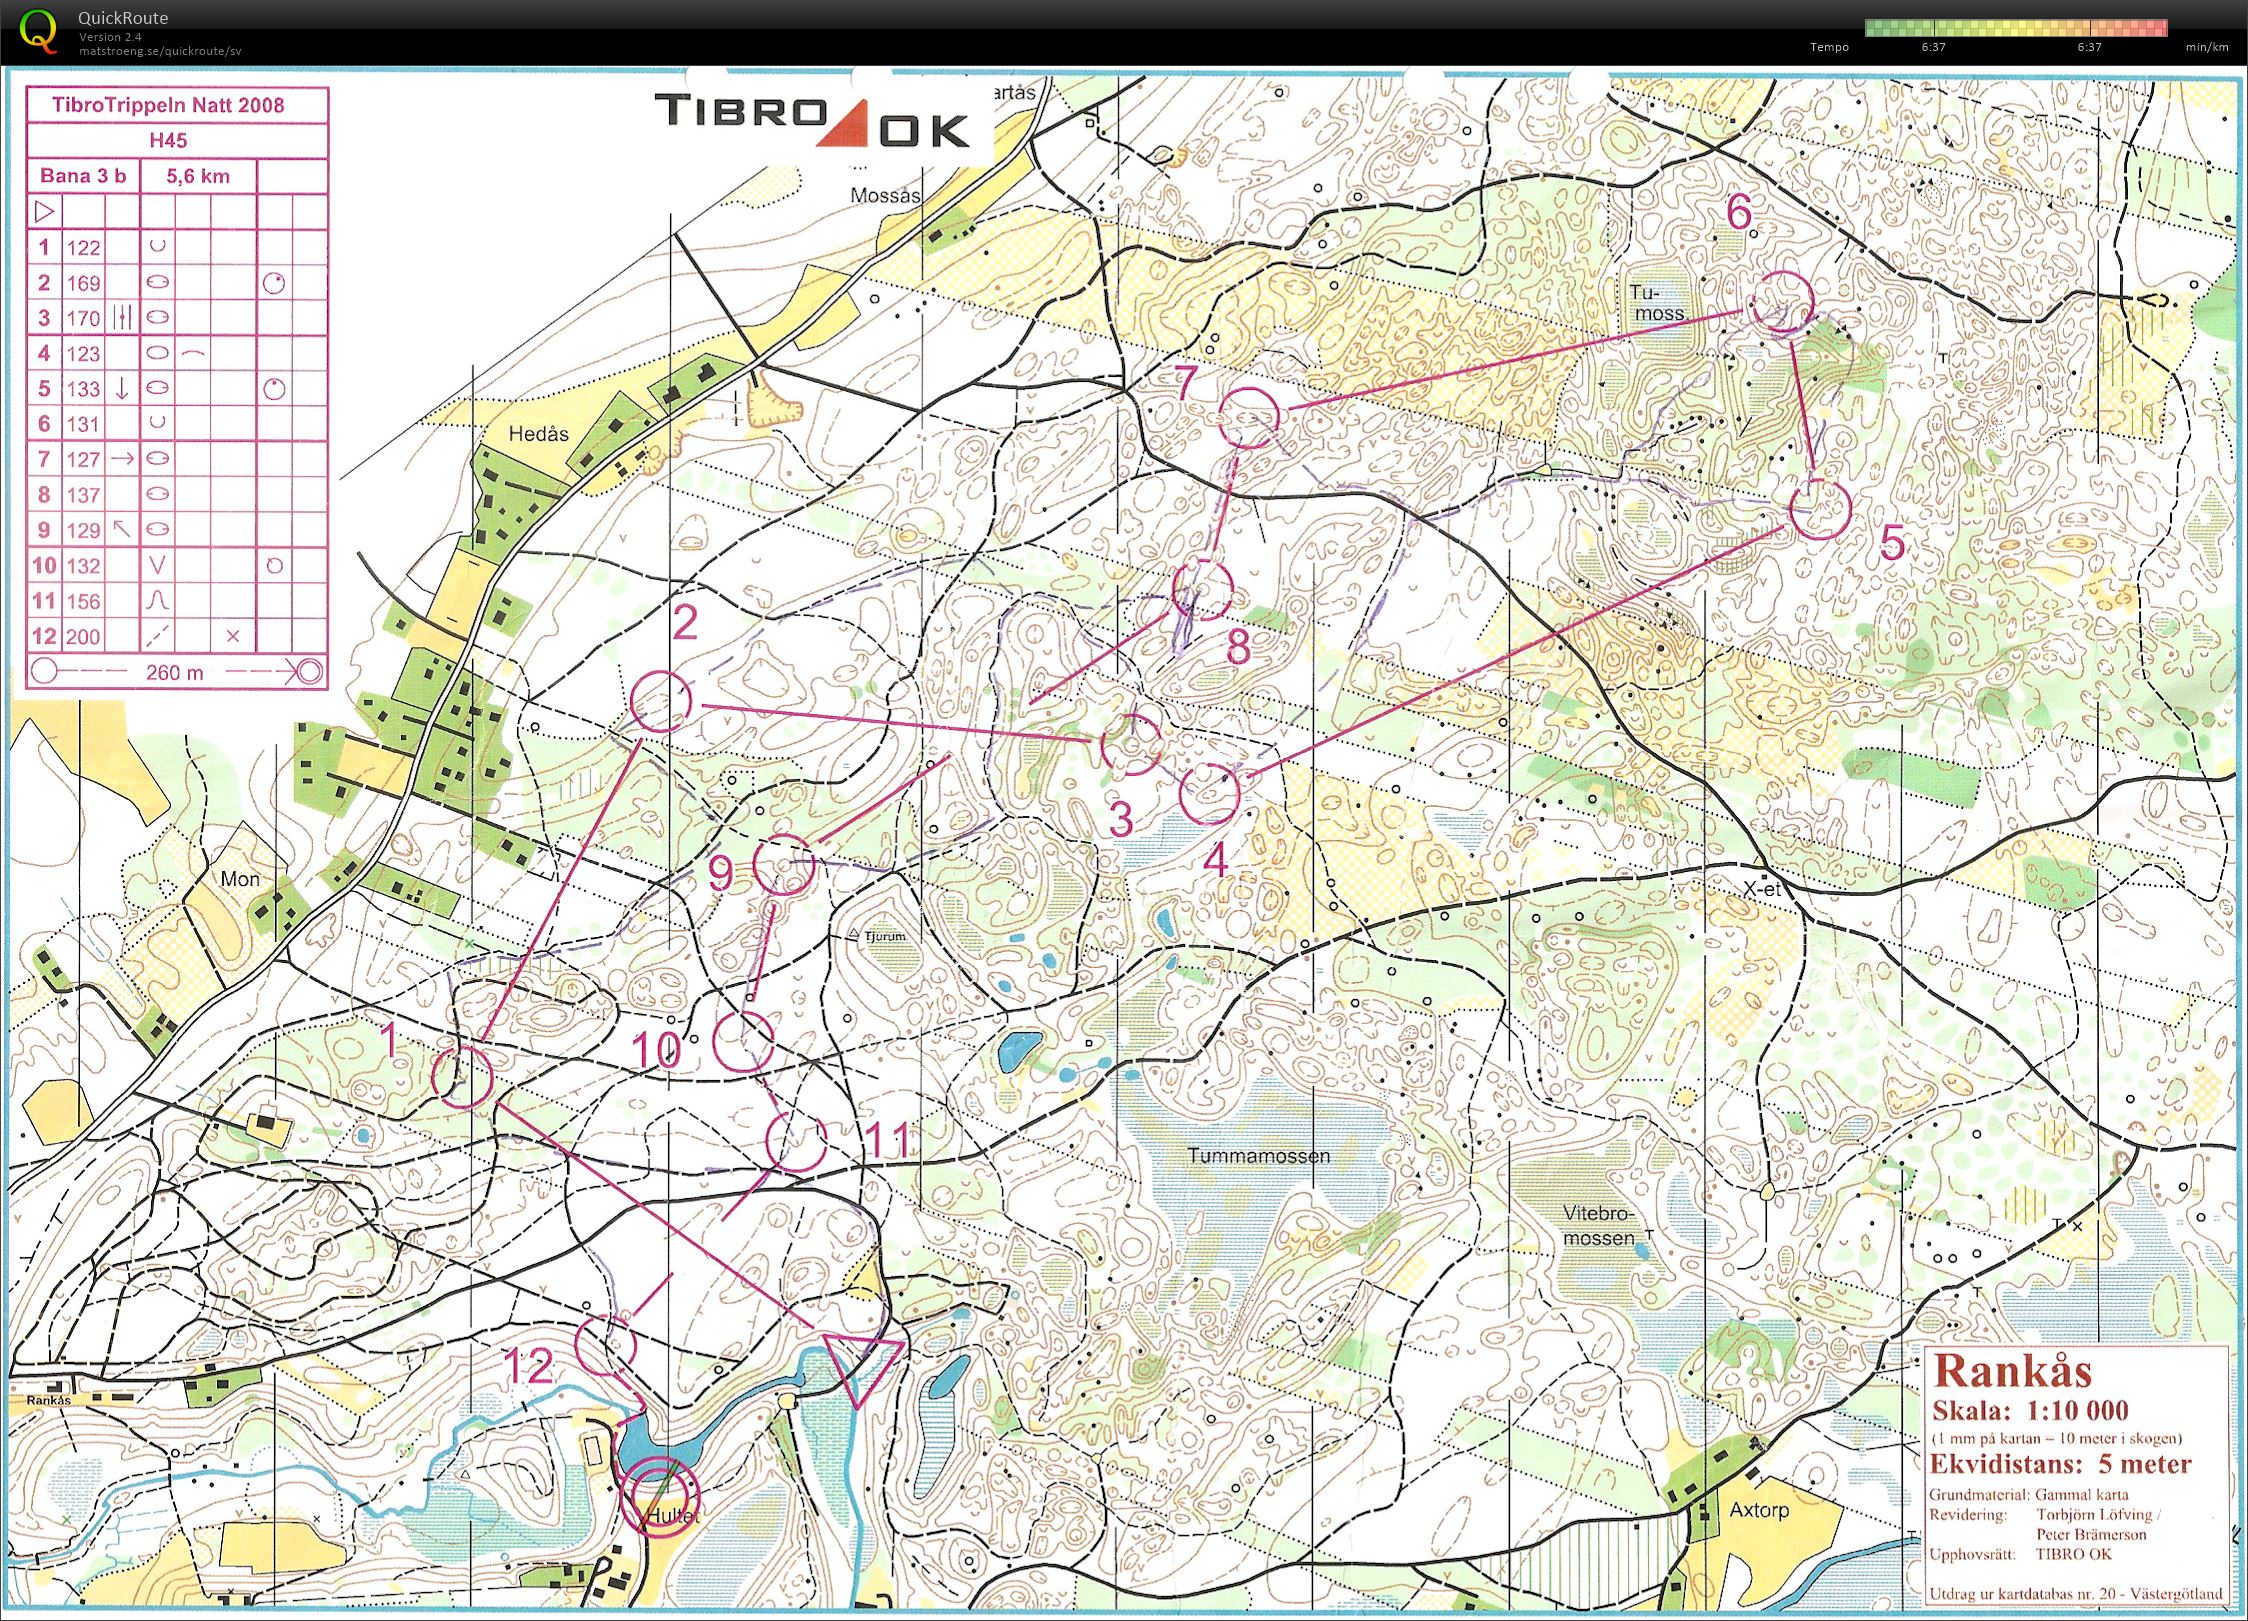
Task: Click the Tummamossen marsh label
Action: pos(1259,1156)
